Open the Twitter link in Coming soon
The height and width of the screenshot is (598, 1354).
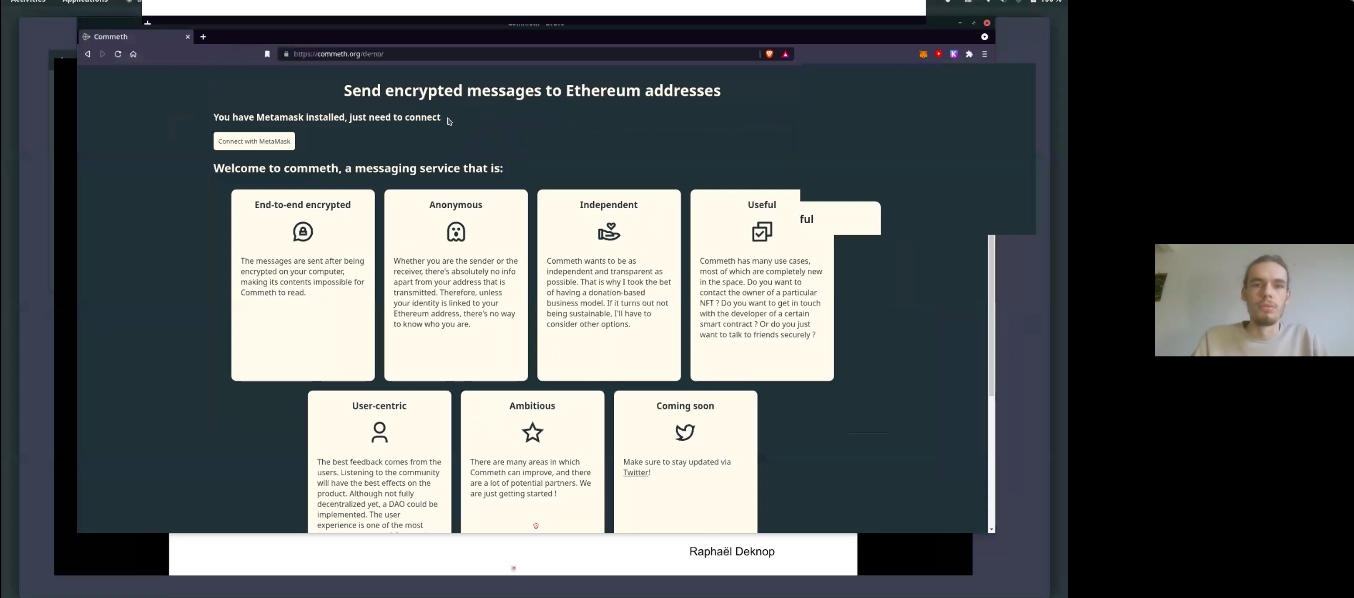point(636,472)
